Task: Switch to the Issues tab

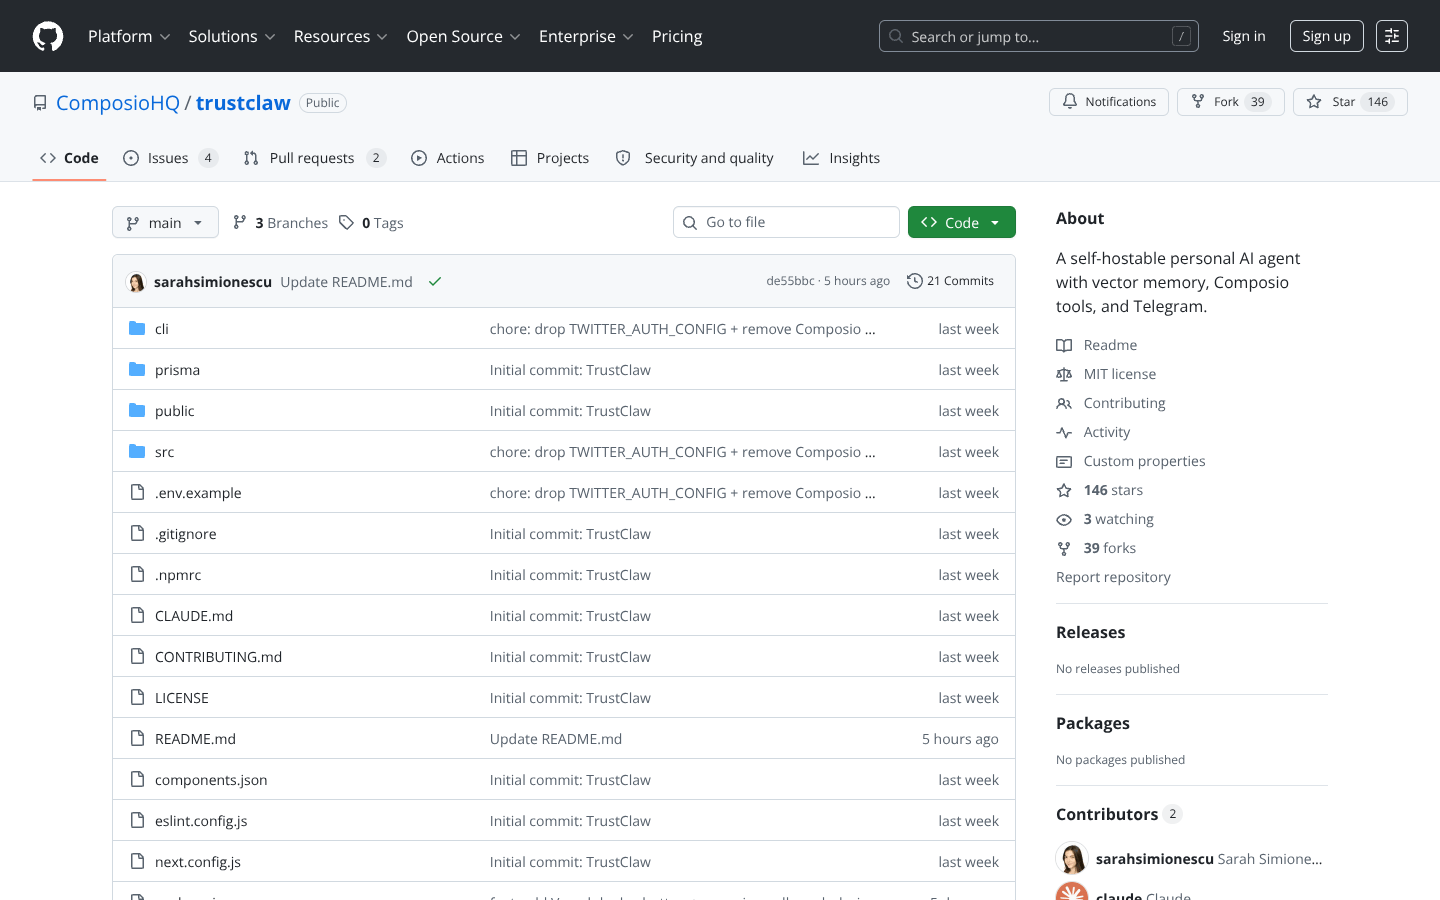Action: coord(169,158)
